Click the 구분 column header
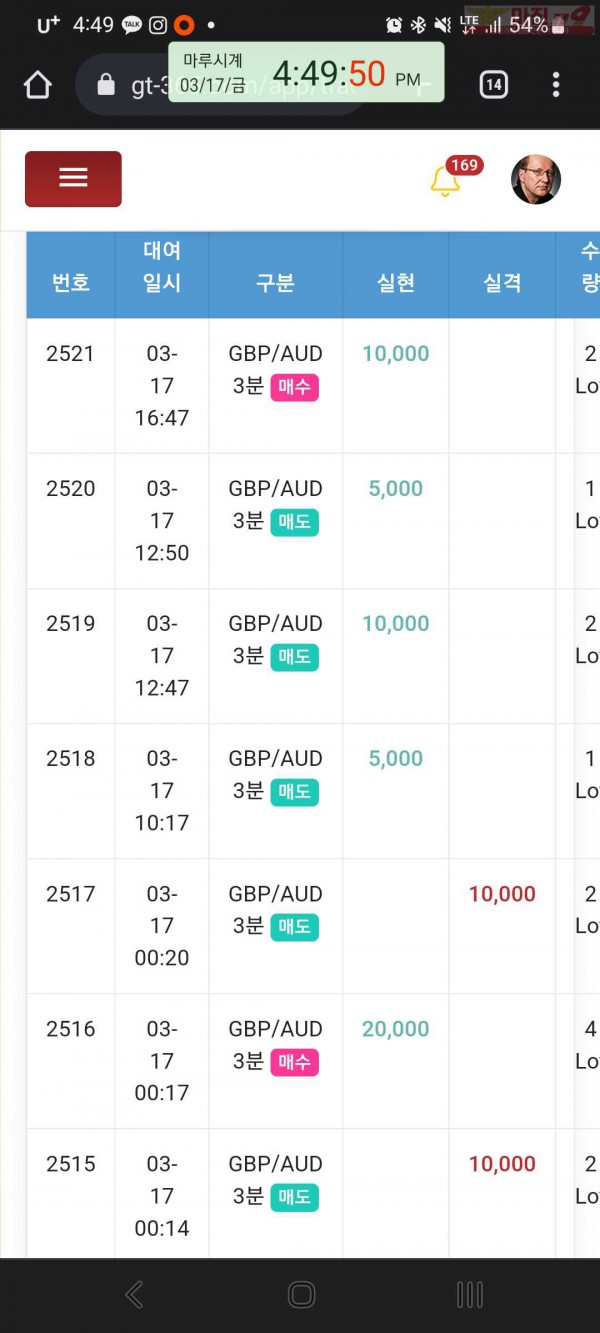600x1333 pixels. (275, 283)
